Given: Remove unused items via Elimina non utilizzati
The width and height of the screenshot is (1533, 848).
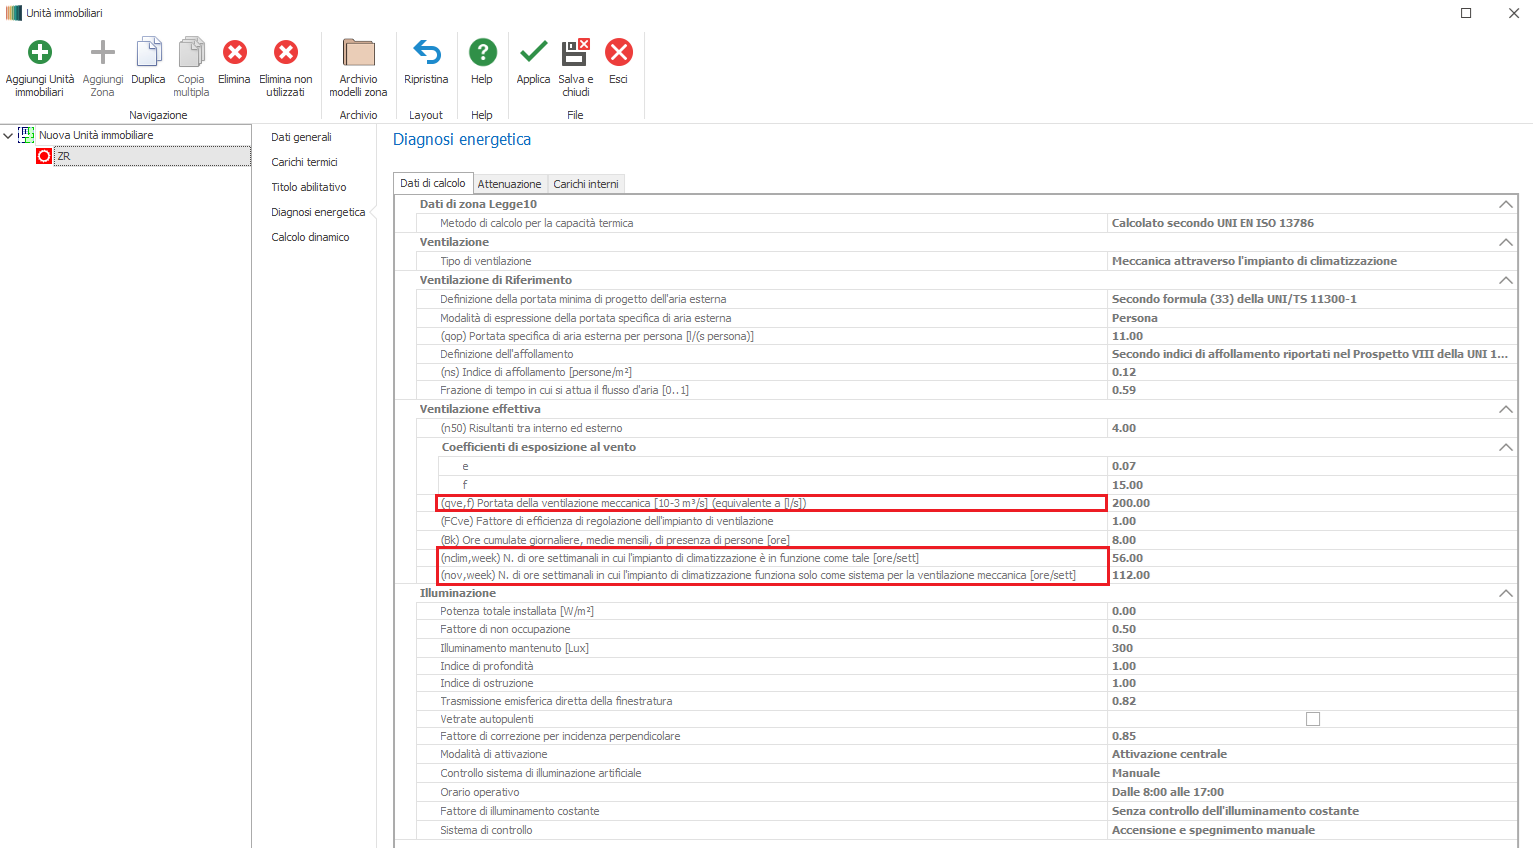Looking at the screenshot, I should pyautogui.click(x=286, y=53).
